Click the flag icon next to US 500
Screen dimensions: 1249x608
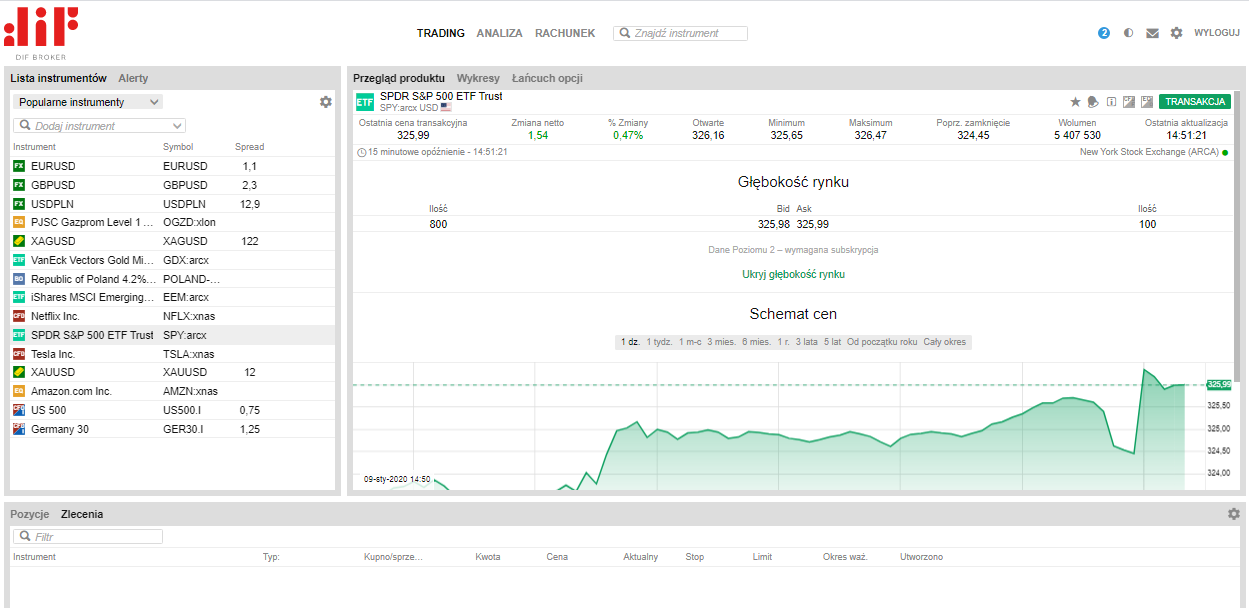[19, 410]
